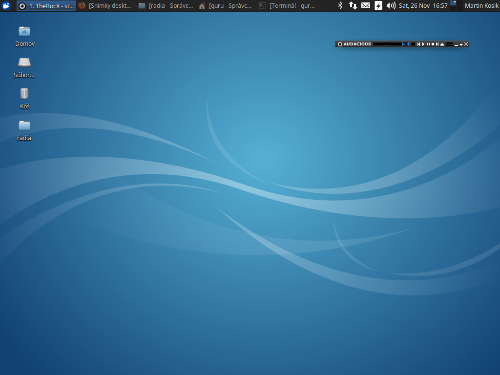Open the Martin Kosik user menu
Image resolution: width=500 pixels, height=375 pixels.
(481, 5)
